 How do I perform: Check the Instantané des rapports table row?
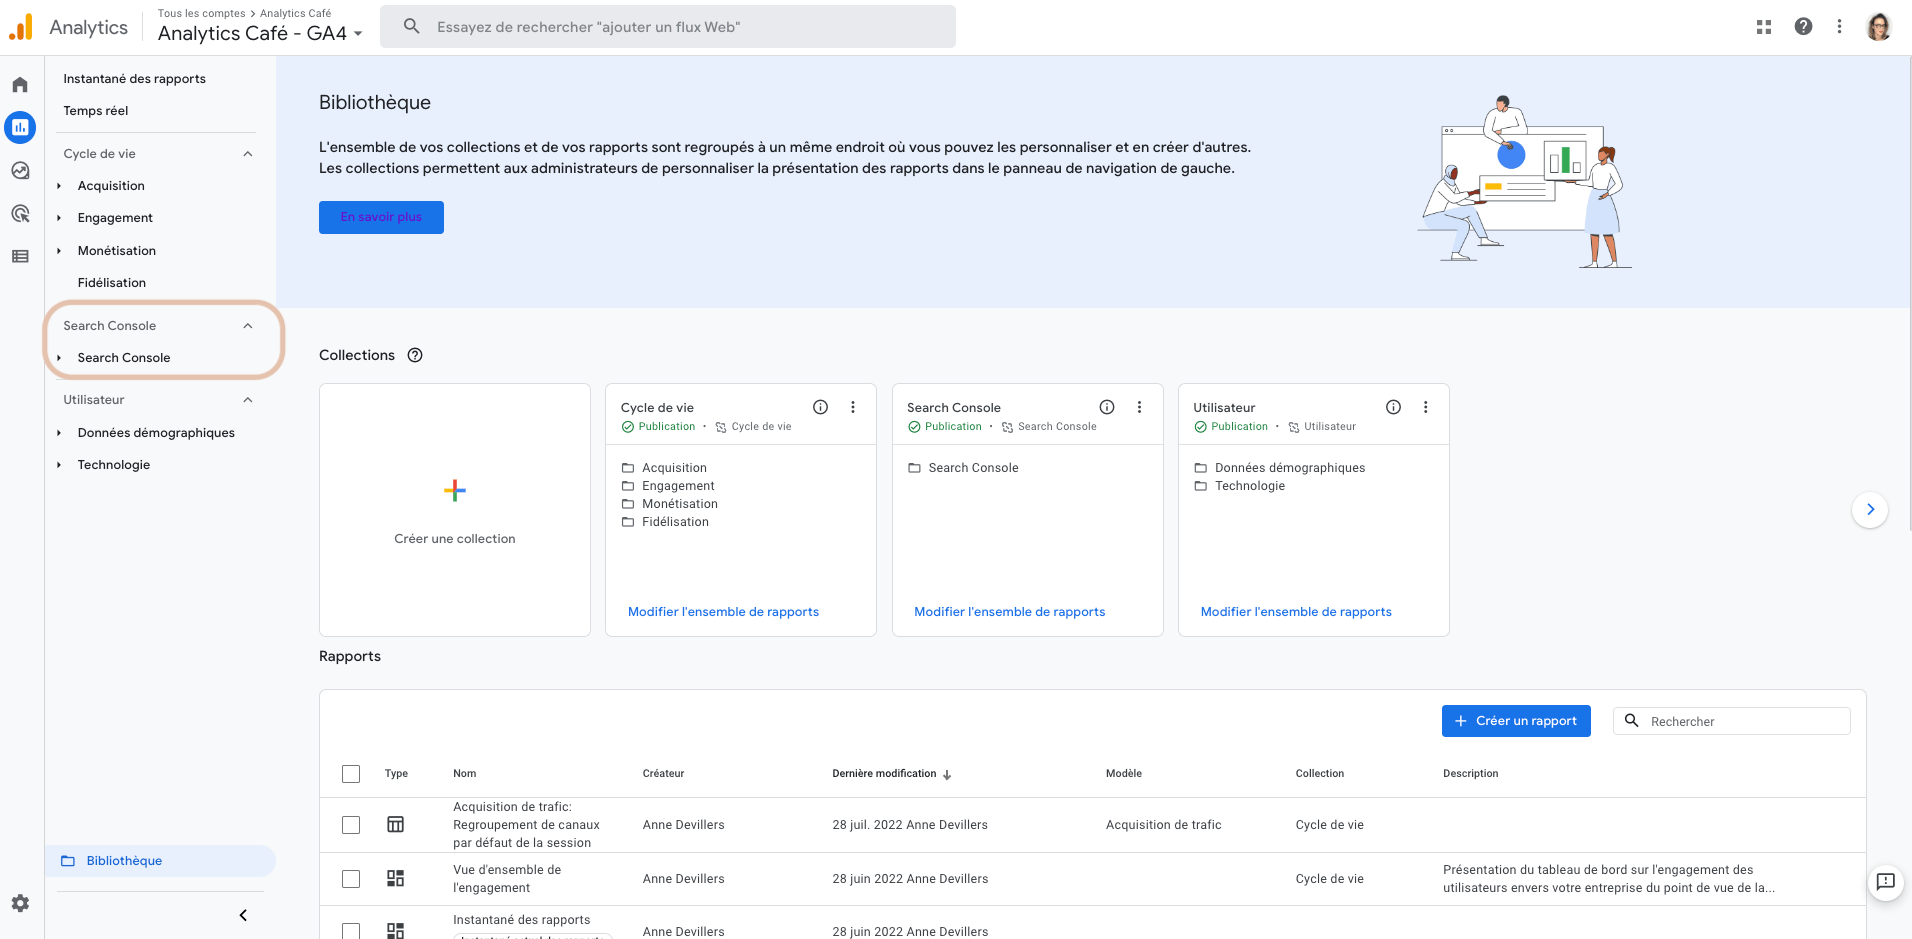pos(351,931)
